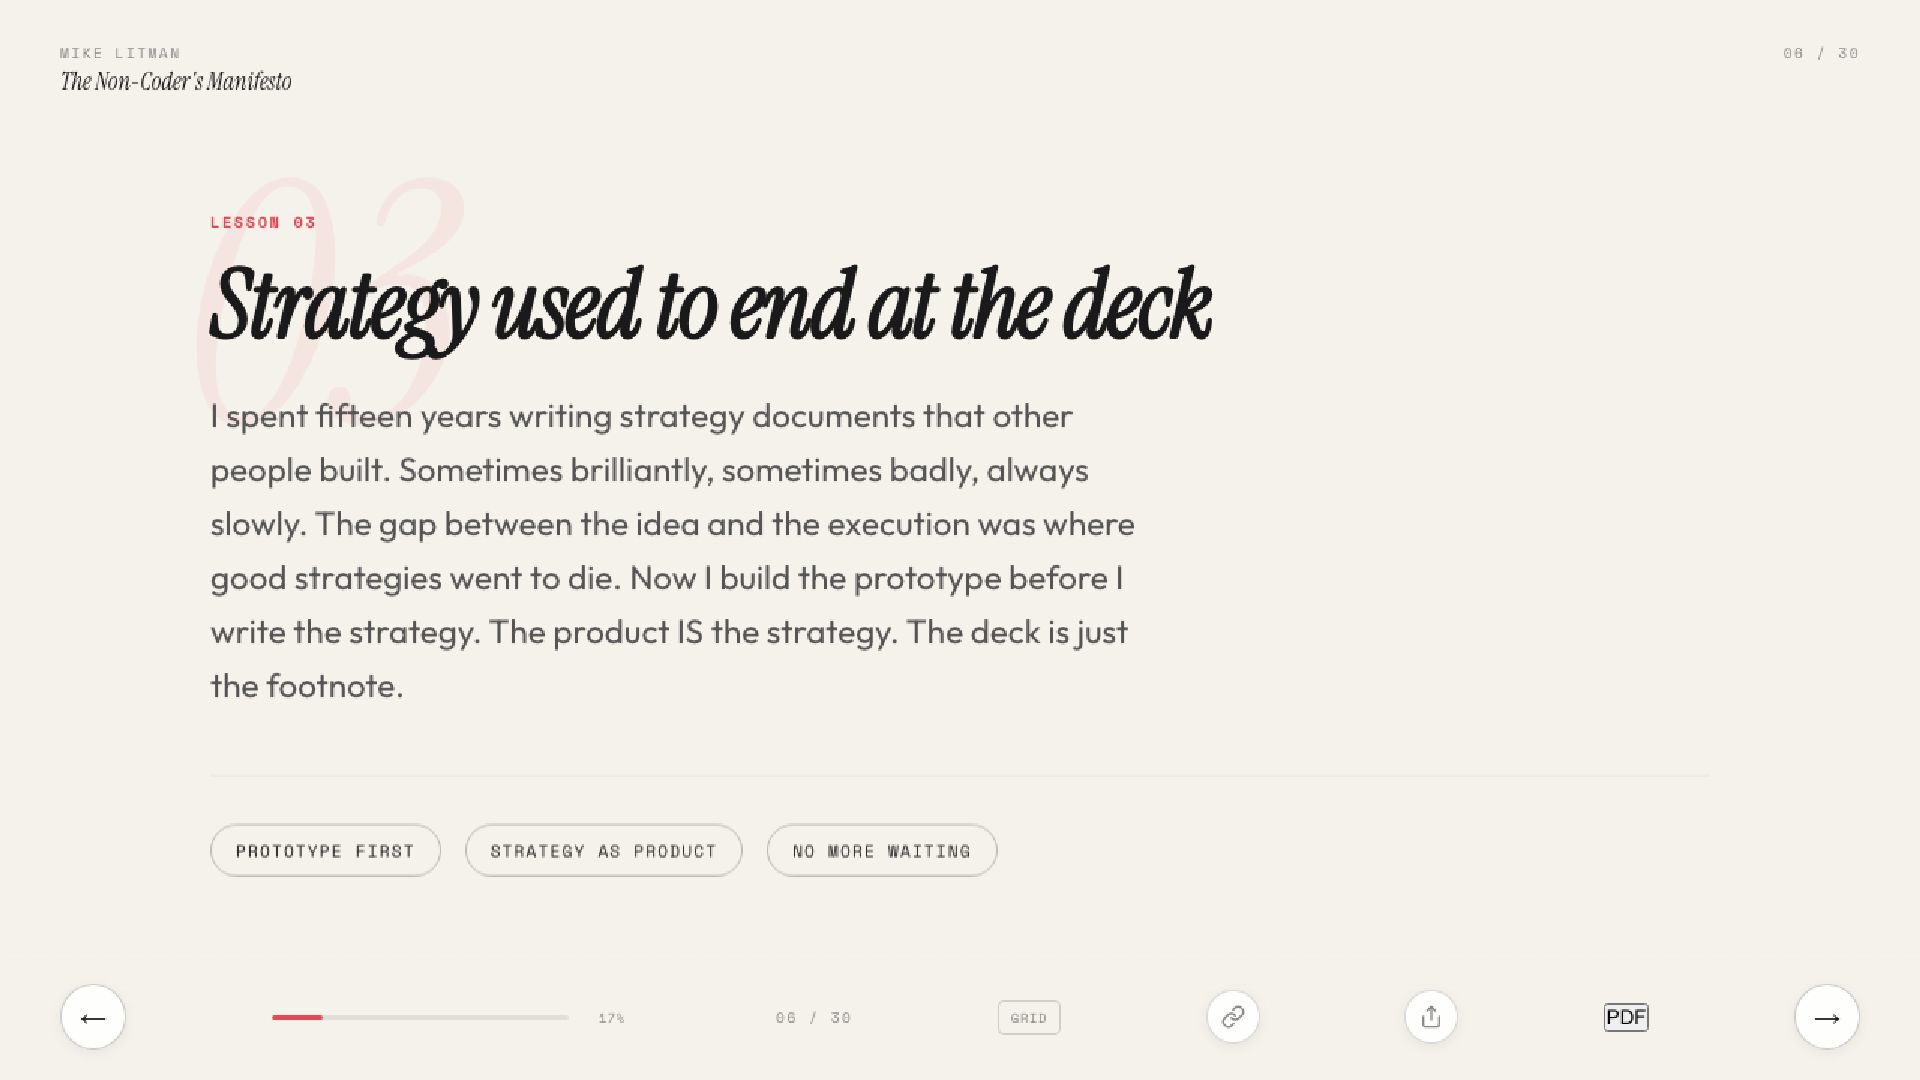Image resolution: width=1920 pixels, height=1080 pixels.
Task: Go to the previous slide with left arrow
Action: [x=93, y=1017]
